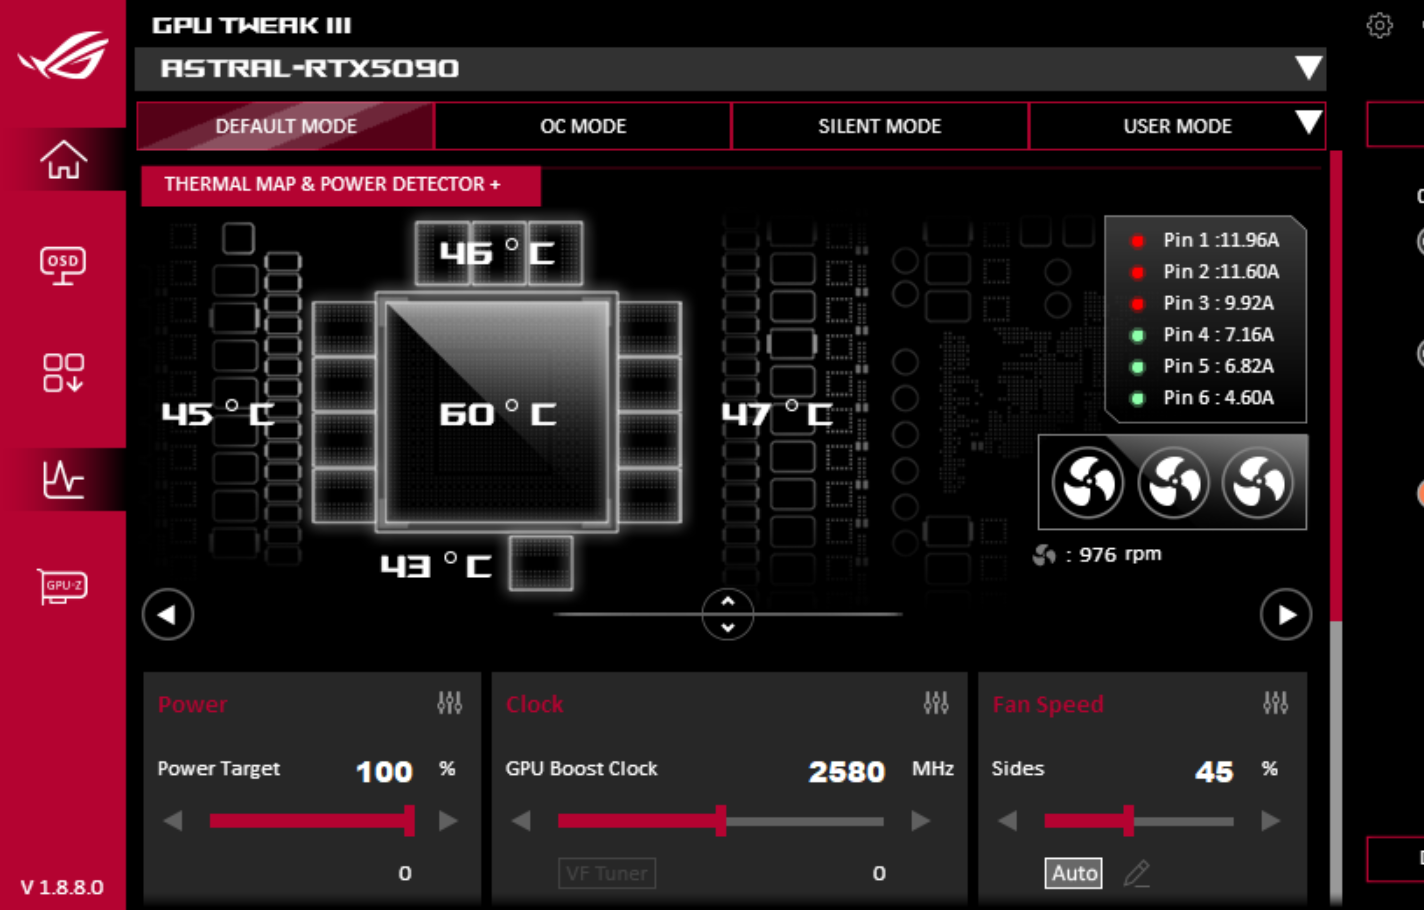Screen dimensions: 1424x910
Task: Increase Sides fan speed with right arrow
Action: [x=1270, y=821]
